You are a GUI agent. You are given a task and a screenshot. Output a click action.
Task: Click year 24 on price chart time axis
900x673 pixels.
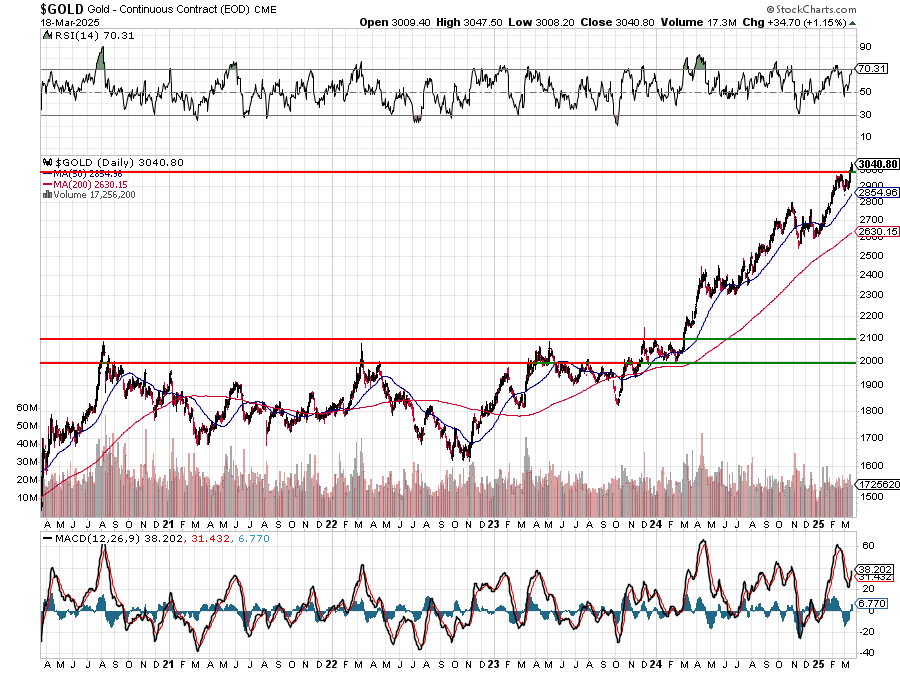(x=656, y=524)
